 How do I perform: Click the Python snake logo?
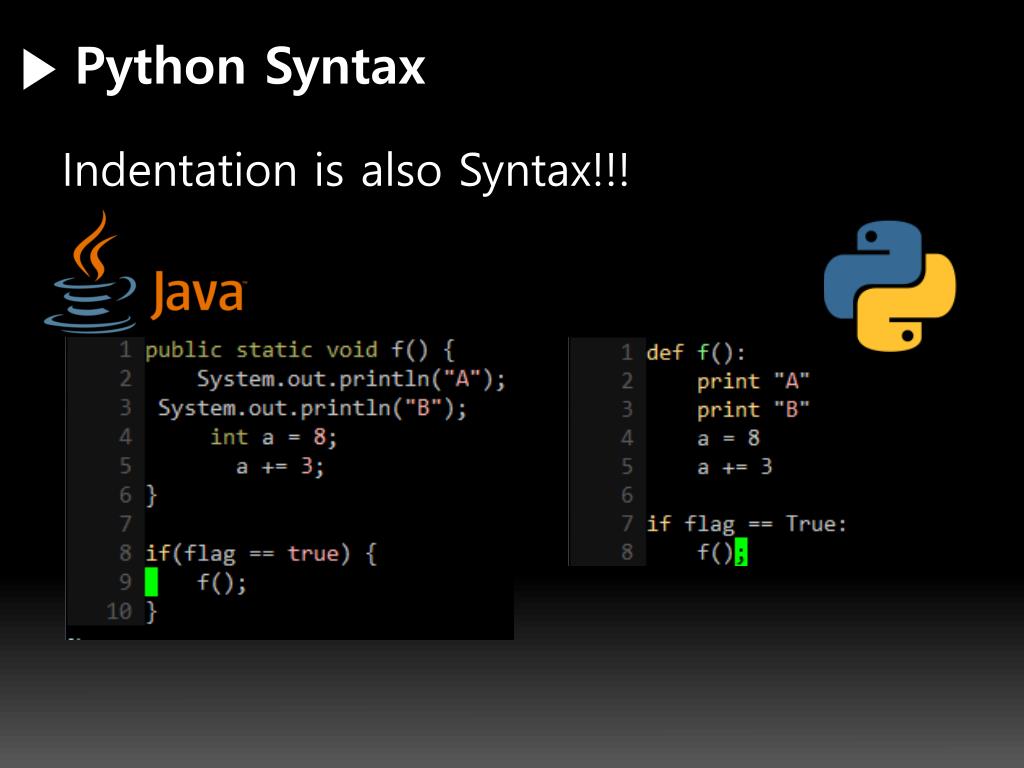[889, 285]
